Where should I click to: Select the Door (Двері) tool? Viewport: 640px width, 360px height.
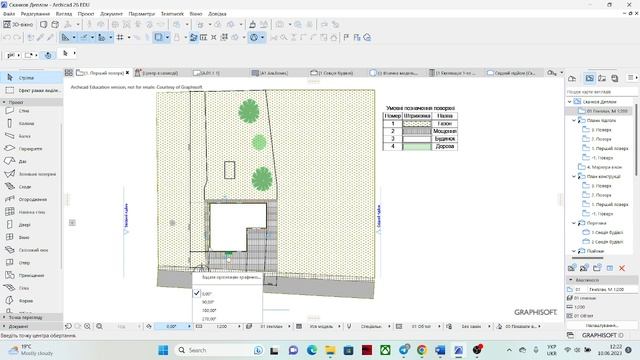tap(31, 224)
